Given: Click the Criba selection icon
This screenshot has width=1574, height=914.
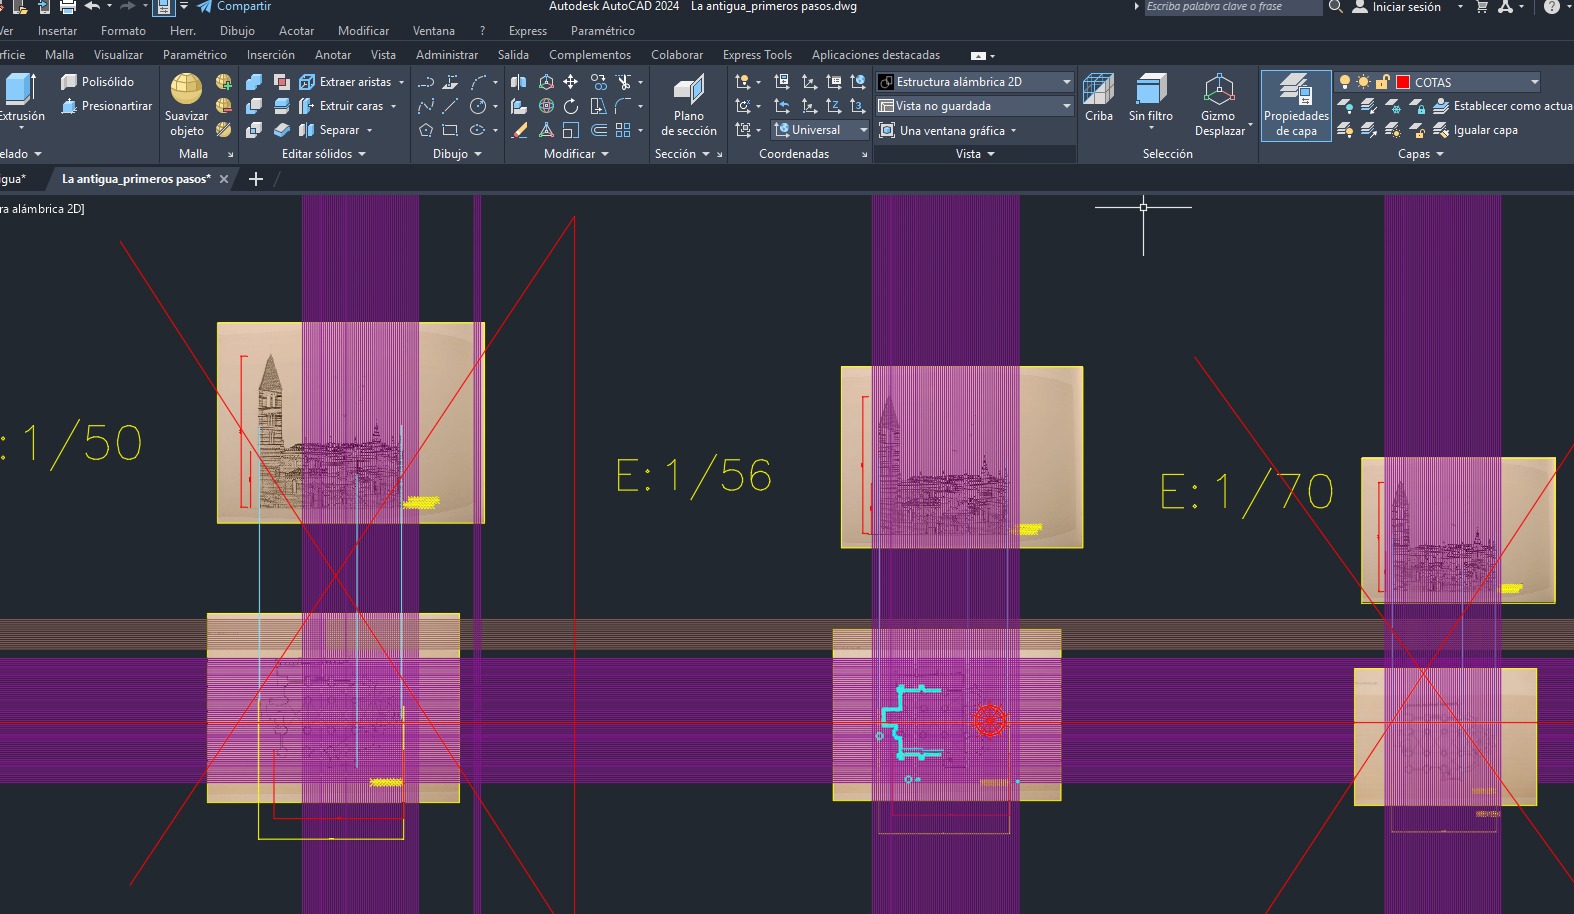Looking at the screenshot, I should point(1099,98).
